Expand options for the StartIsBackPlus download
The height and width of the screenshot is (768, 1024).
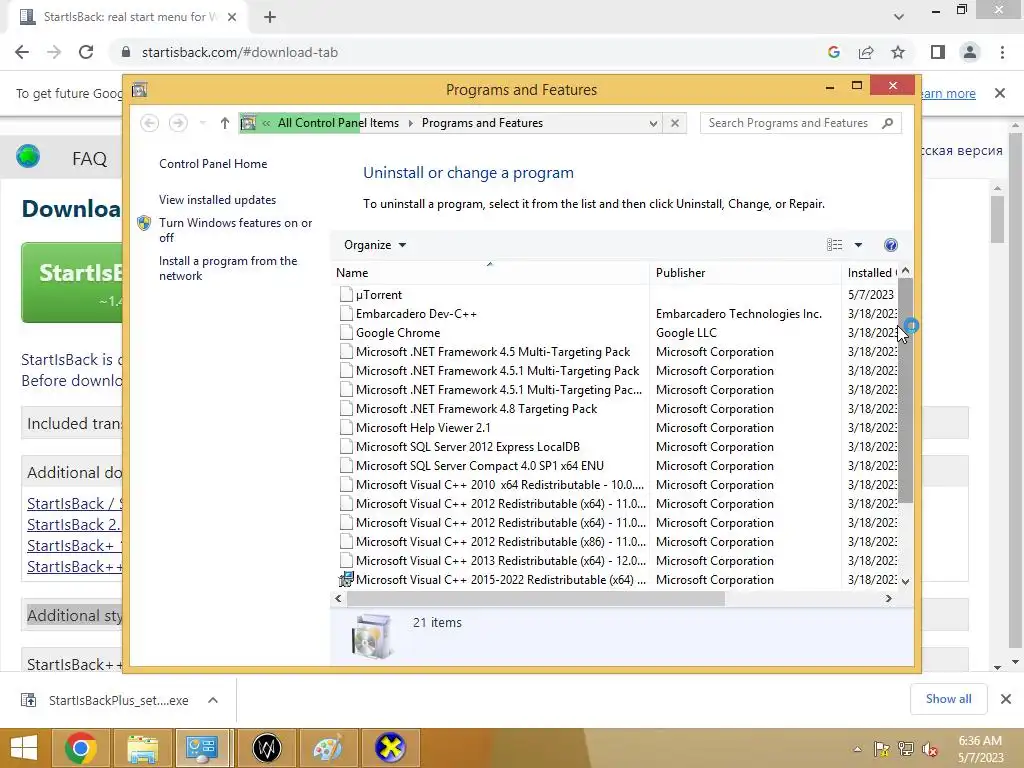click(212, 700)
